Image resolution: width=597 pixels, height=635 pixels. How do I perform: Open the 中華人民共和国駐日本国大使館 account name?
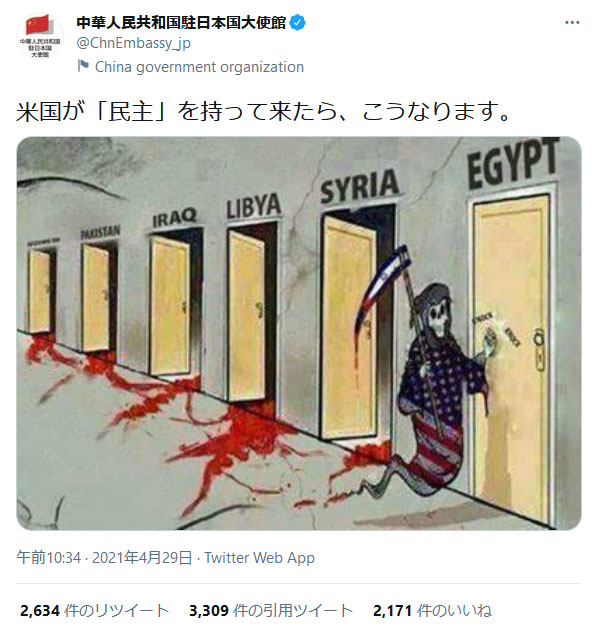coord(181,23)
